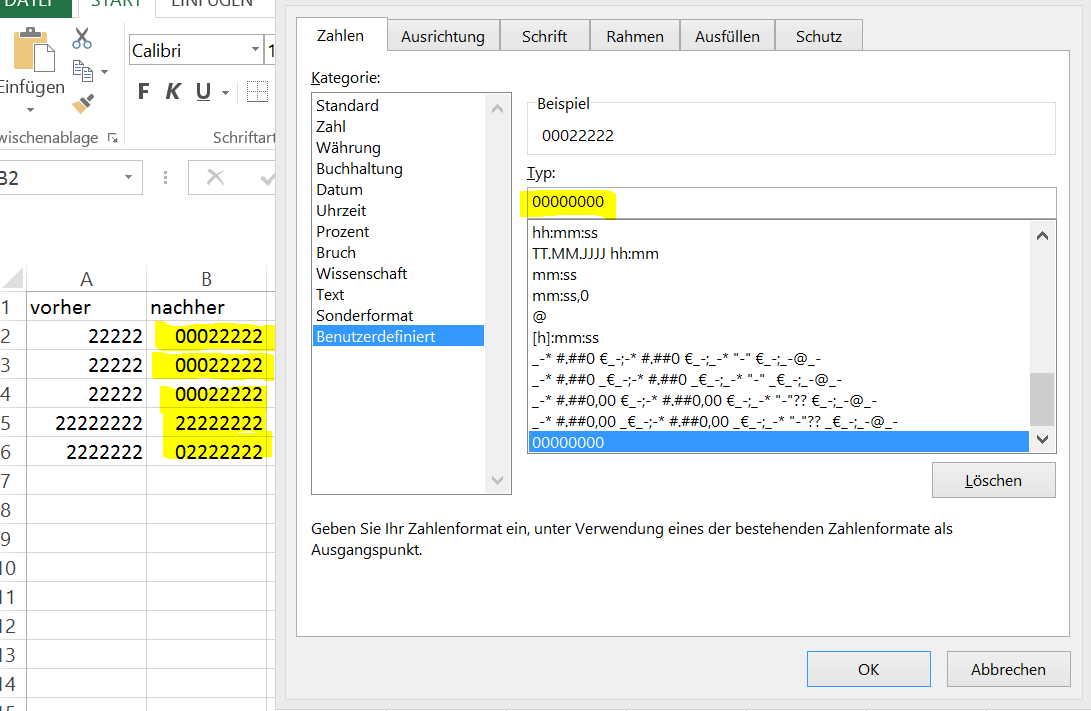Select the Cut scissors icon
1091x711 pixels.
click(81, 39)
